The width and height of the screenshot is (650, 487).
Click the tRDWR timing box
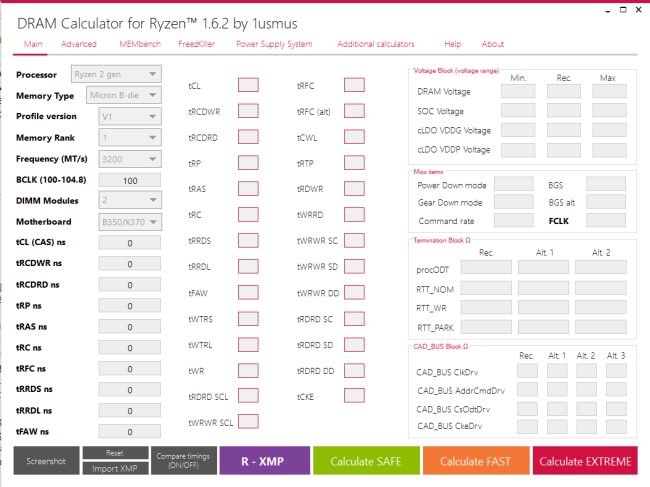click(354, 188)
